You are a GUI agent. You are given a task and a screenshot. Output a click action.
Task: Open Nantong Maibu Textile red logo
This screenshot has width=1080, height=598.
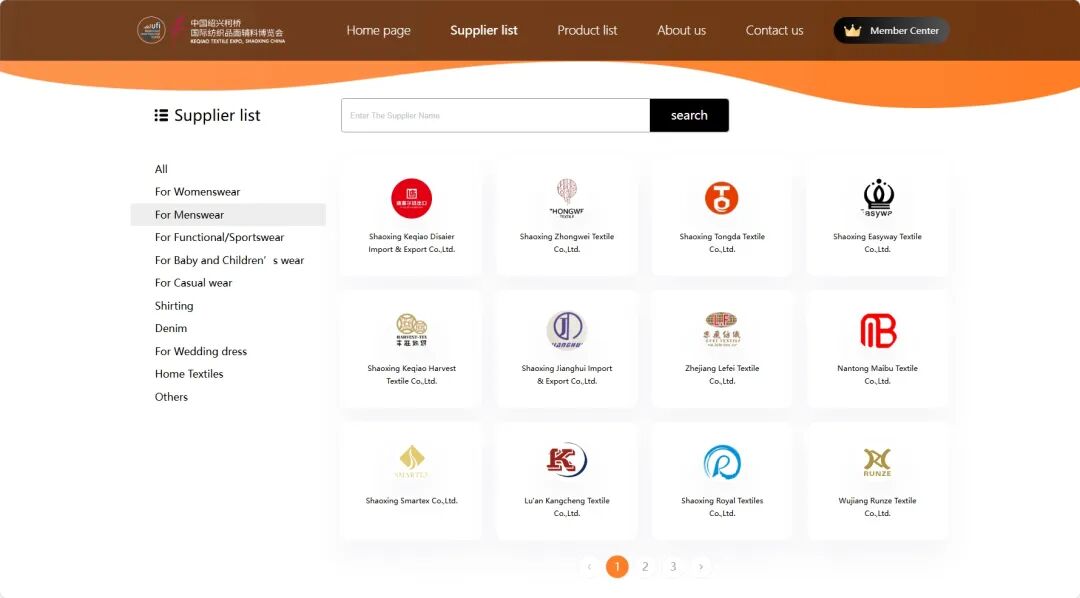(x=878, y=330)
